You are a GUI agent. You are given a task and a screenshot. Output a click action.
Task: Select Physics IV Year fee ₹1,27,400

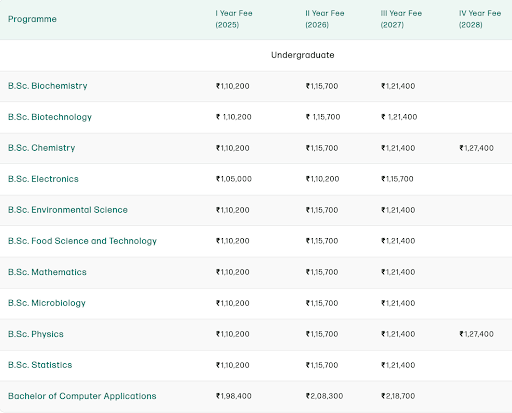point(476,334)
